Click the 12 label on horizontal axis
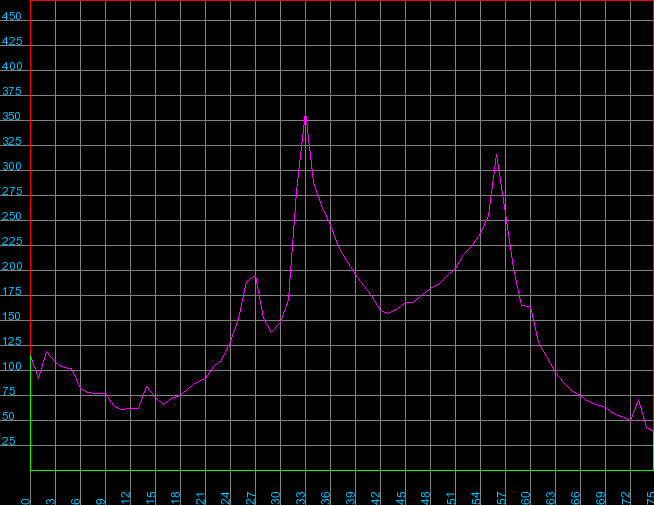The width and height of the screenshot is (654, 505). (126, 498)
